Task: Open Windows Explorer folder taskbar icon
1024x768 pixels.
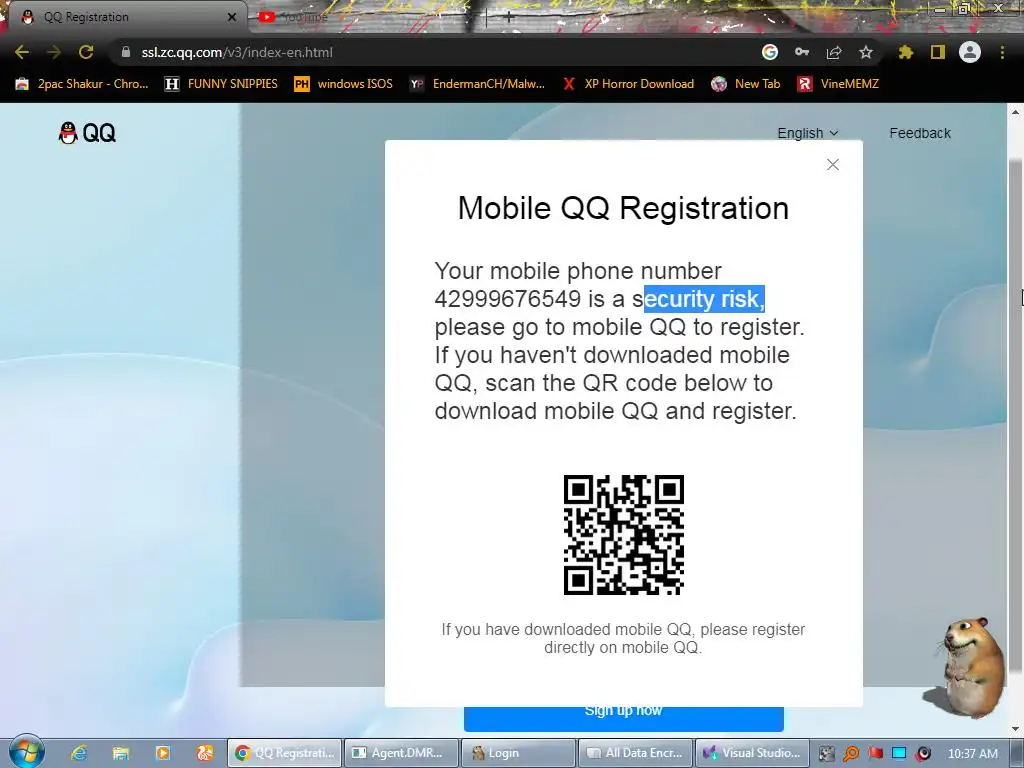Action: tap(121, 753)
